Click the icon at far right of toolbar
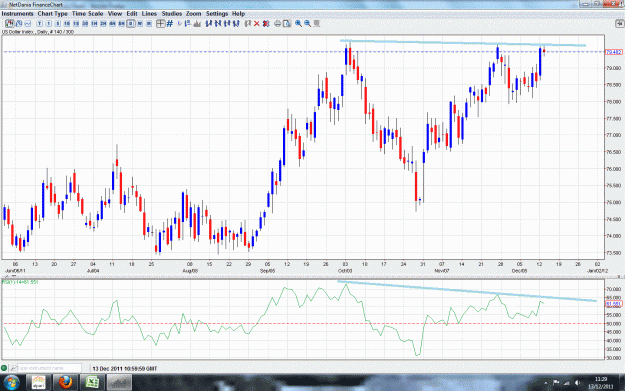625x391 pixels. [x=619, y=24]
